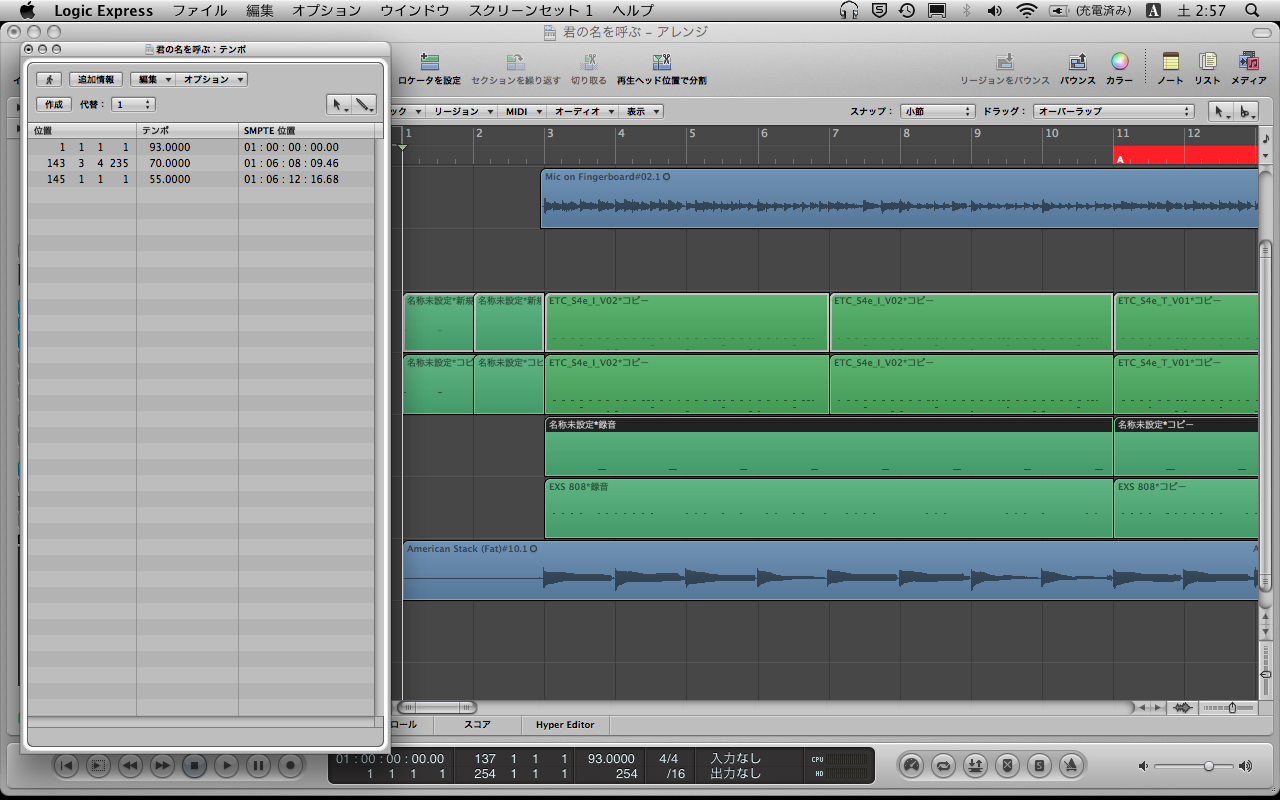Open the ファイル menu
This screenshot has width=1280, height=800.
coord(199,10)
